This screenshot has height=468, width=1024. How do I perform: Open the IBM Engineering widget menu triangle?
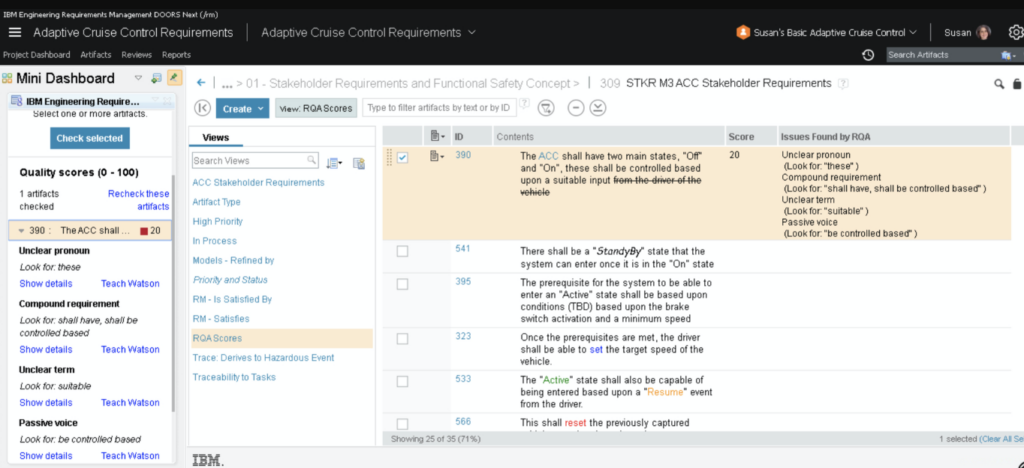[155, 101]
